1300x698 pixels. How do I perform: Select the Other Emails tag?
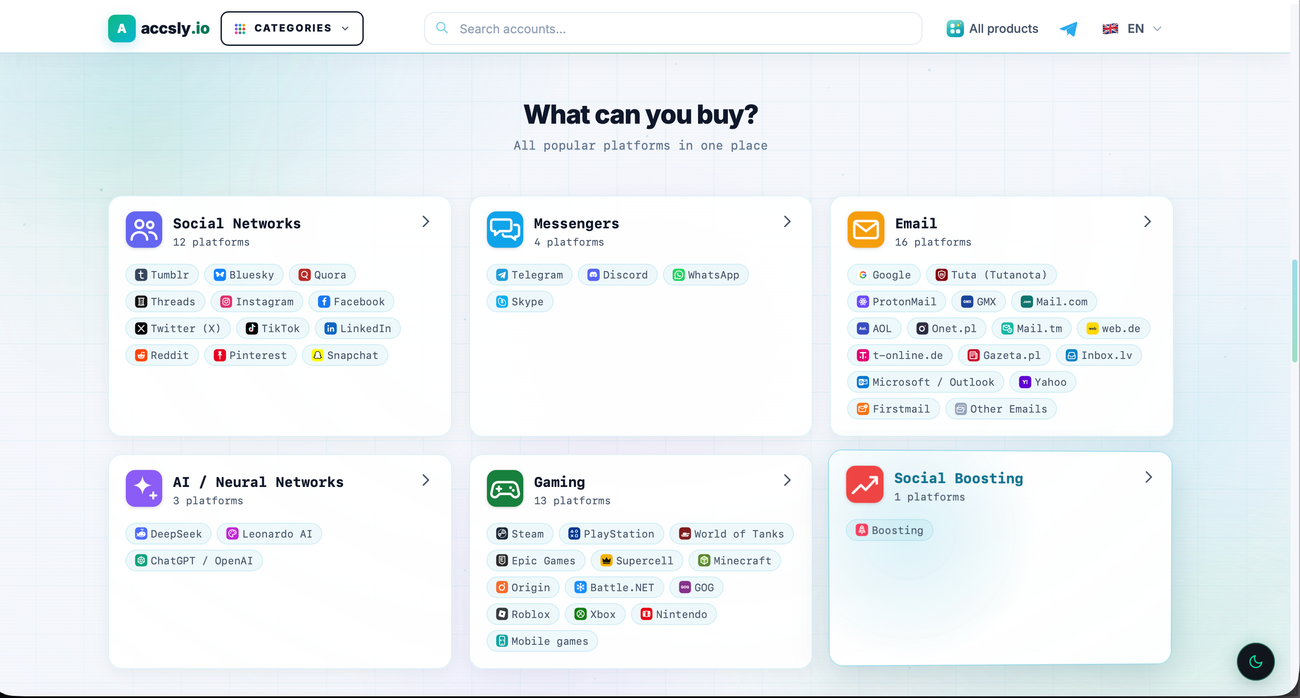click(x=1001, y=409)
